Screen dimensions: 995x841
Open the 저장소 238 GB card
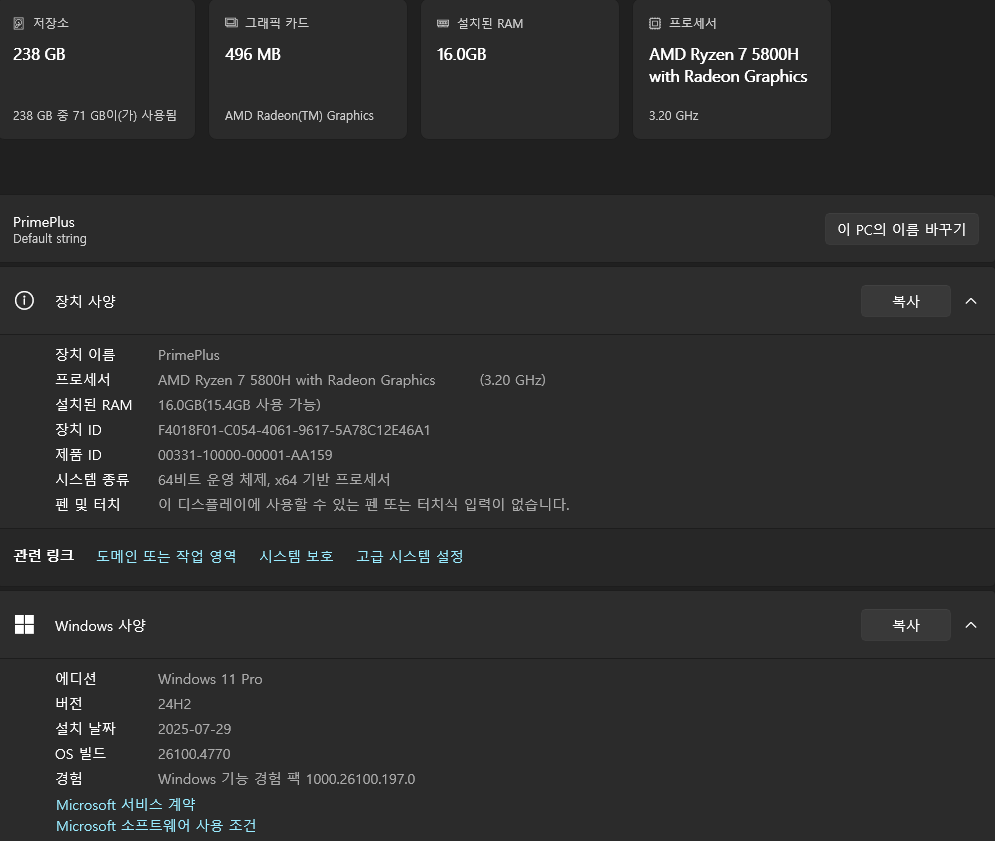(x=96, y=69)
